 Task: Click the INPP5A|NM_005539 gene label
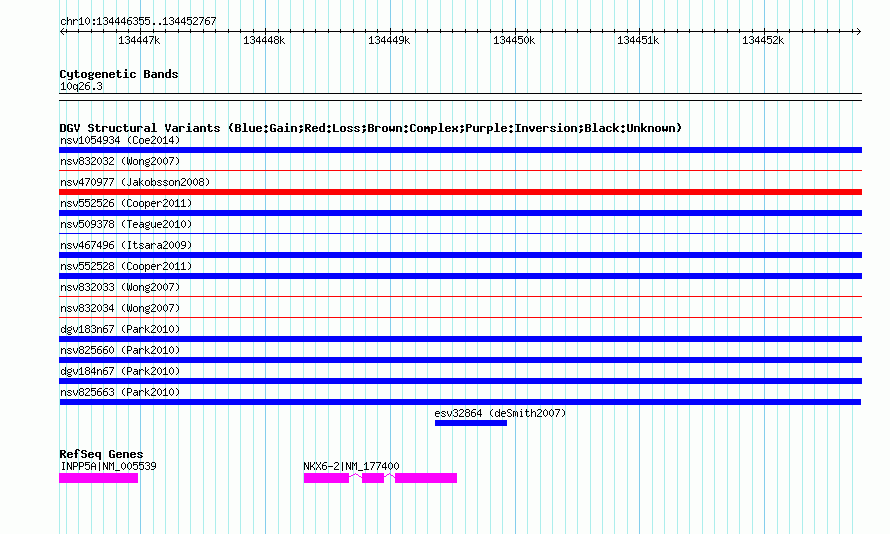tap(108, 466)
